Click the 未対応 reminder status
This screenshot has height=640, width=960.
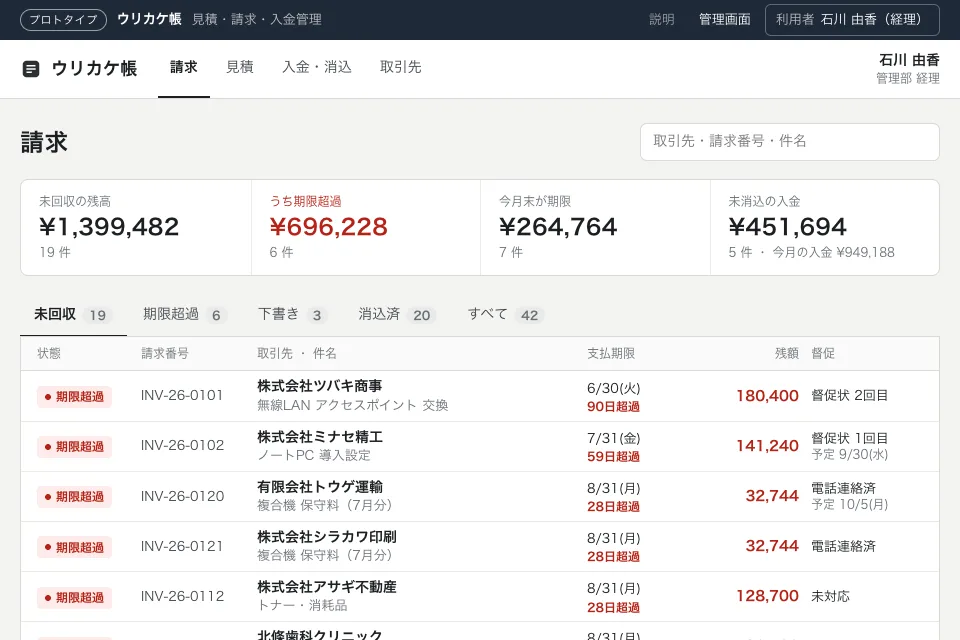coord(830,597)
